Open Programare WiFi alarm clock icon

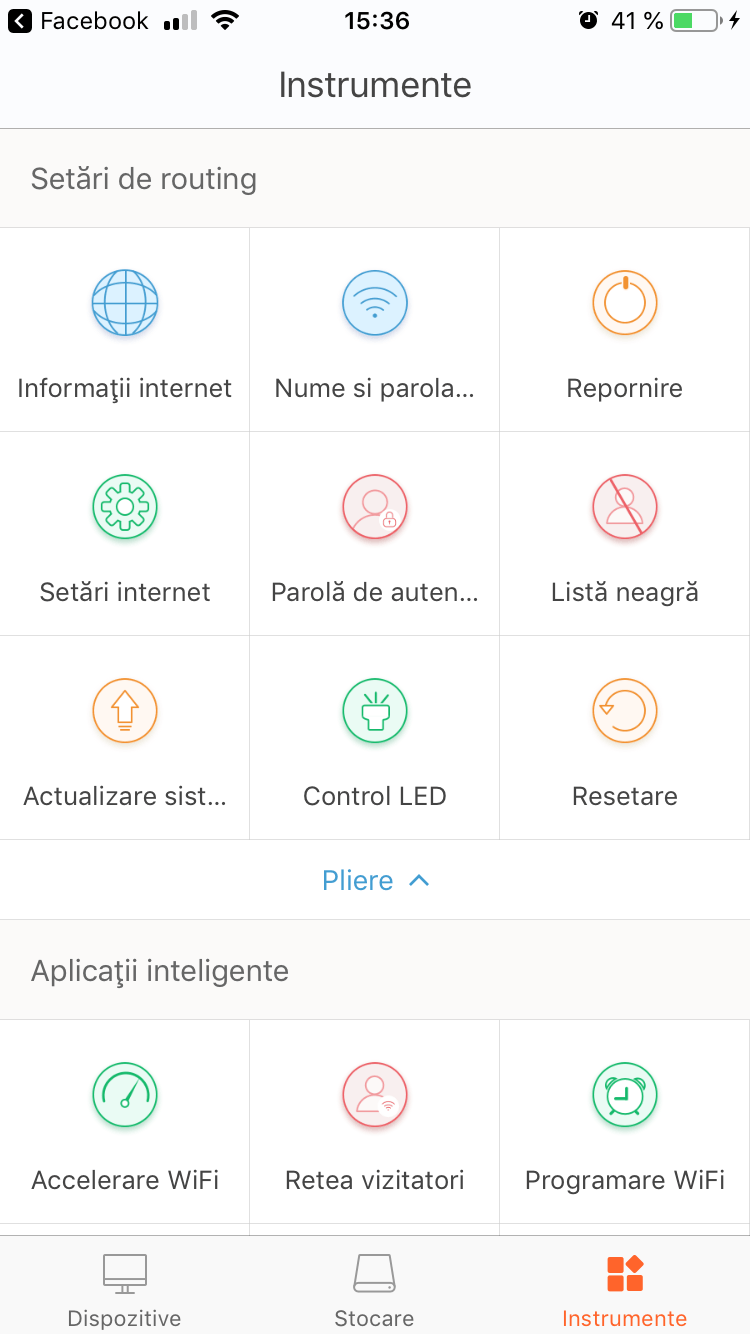(x=625, y=1095)
